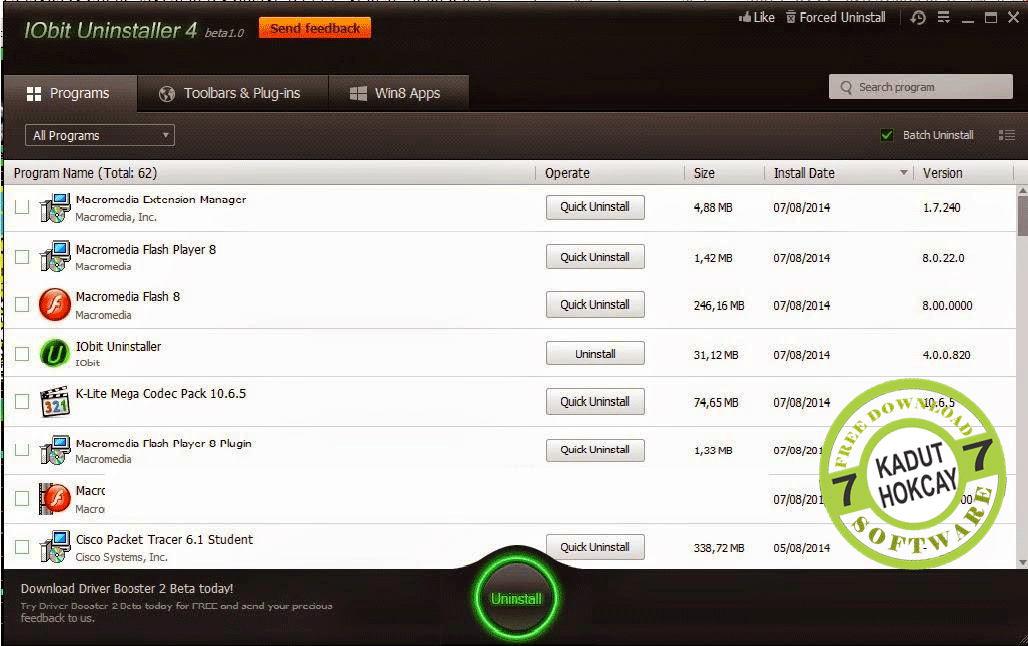This screenshot has width=1028, height=646.
Task: Click the big green Uninstall button
Action: [516, 599]
